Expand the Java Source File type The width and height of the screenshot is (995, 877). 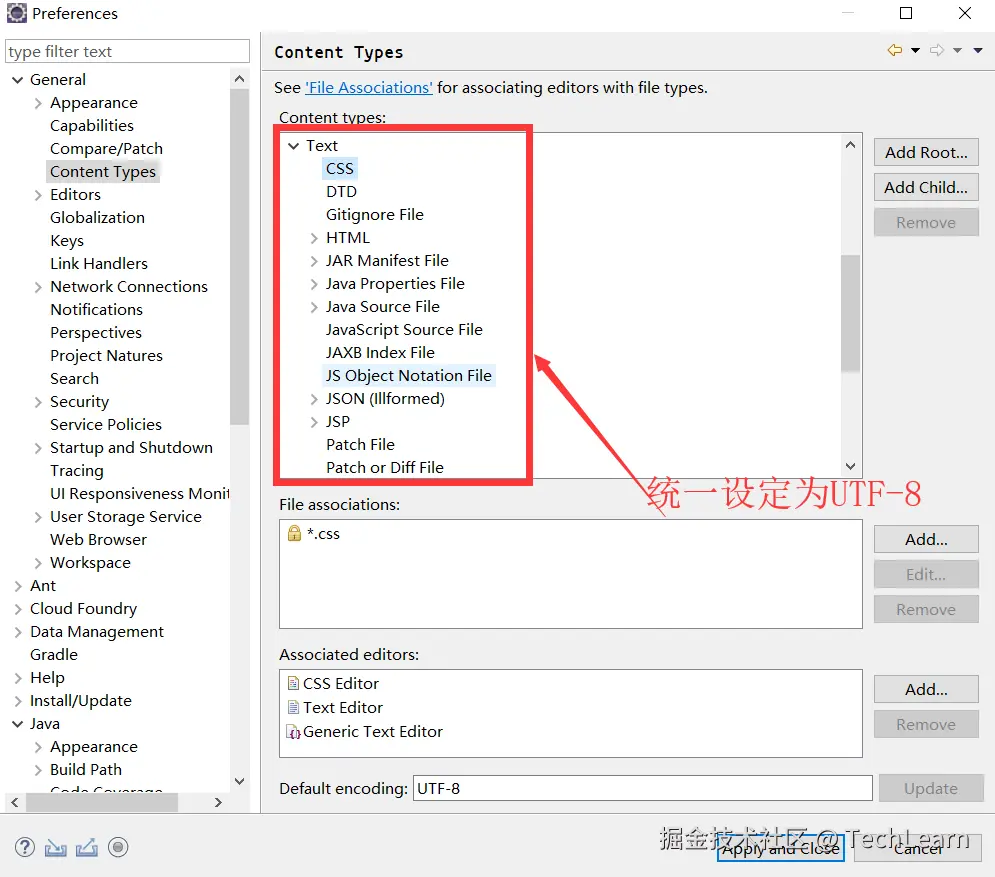pyautogui.click(x=314, y=307)
